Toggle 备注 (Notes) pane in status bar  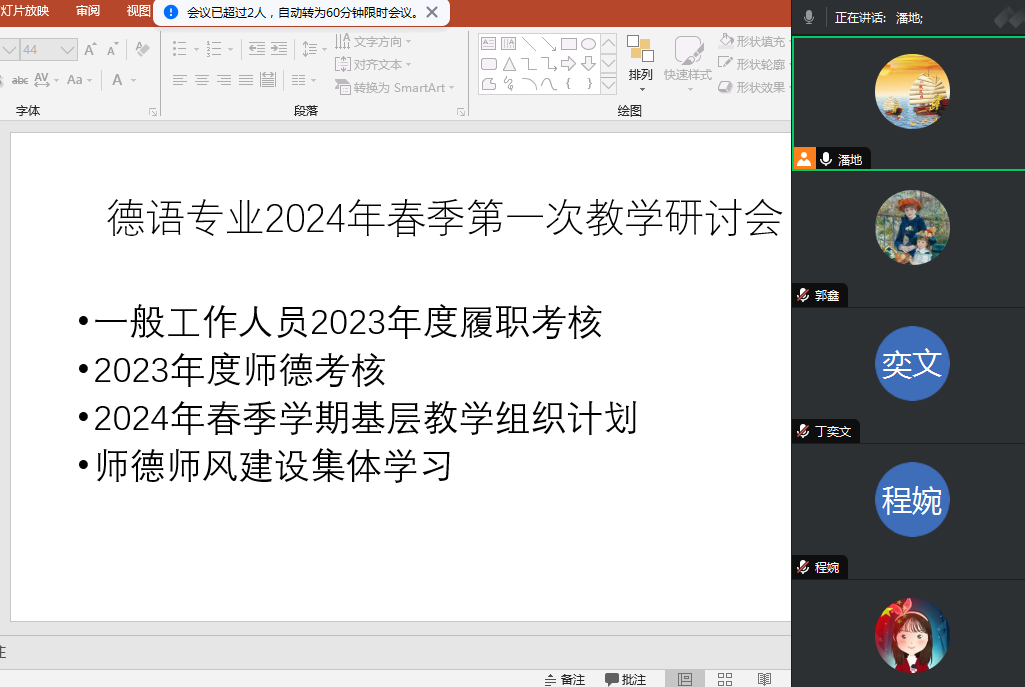(565, 679)
